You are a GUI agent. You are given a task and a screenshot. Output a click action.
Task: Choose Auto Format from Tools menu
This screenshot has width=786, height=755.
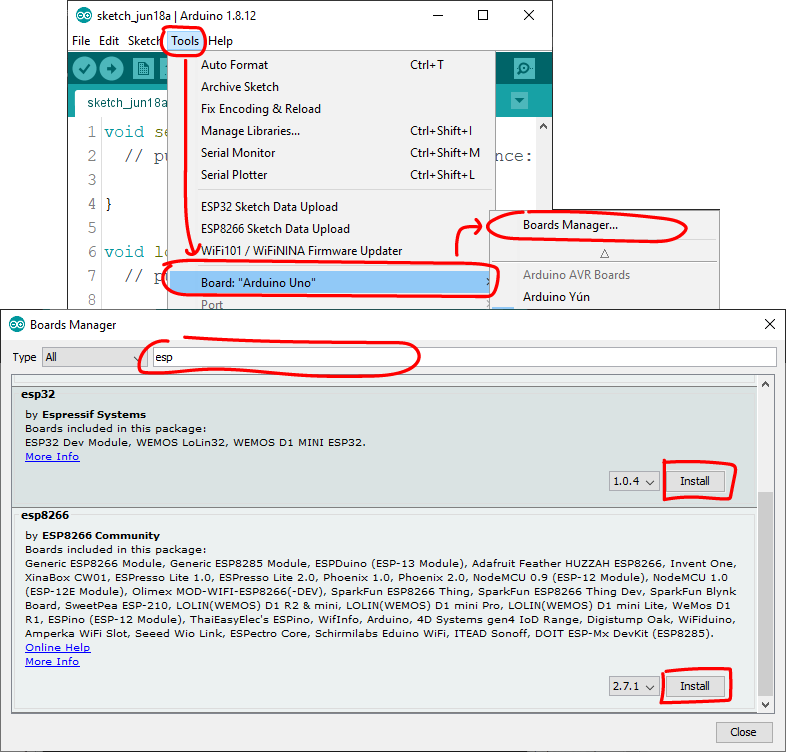(331, 65)
